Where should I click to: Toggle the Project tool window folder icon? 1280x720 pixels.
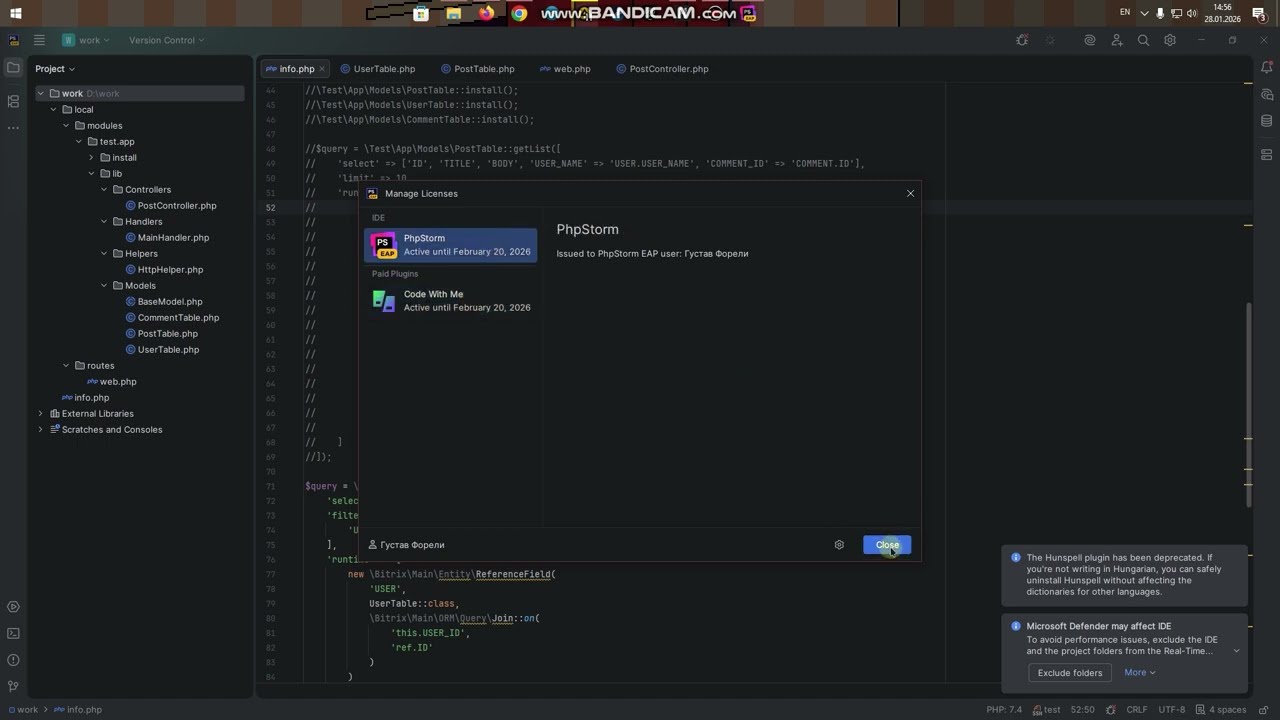click(13, 68)
